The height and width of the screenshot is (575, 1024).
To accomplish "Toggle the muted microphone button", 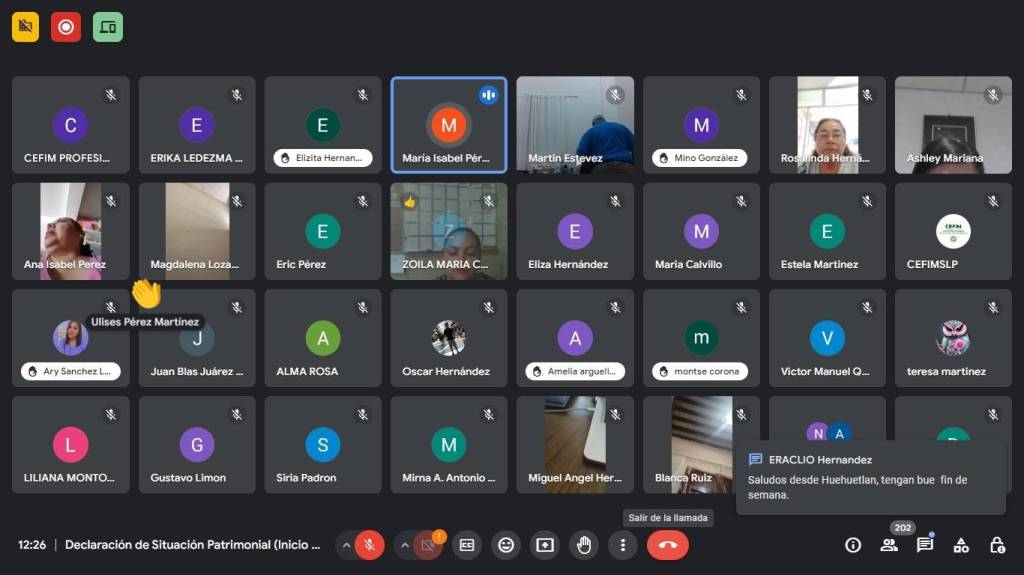I will click(369, 545).
